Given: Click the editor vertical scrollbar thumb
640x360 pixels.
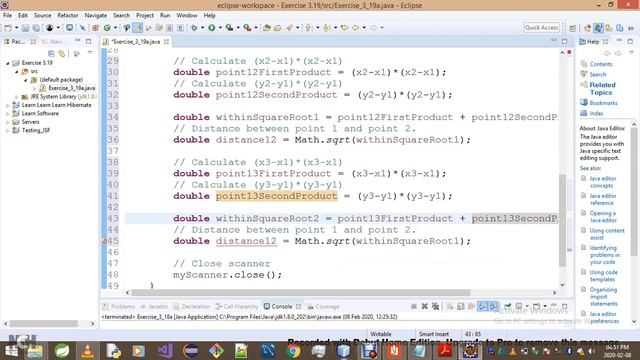Looking at the screenshot, I should pos(562,220).
